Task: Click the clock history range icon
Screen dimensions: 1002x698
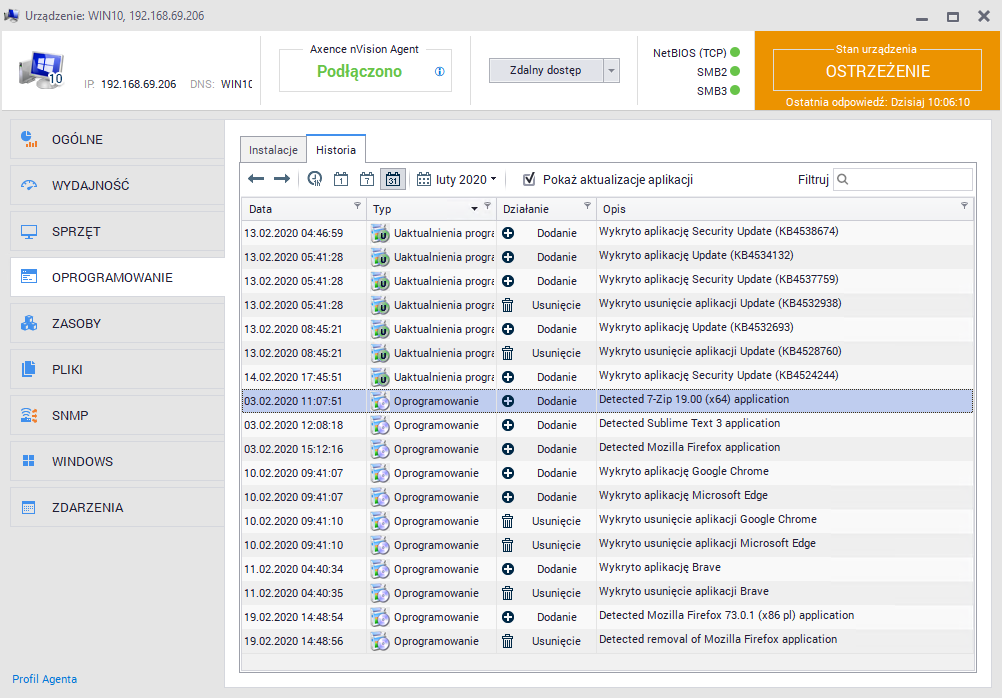Action: pos(315,180)
